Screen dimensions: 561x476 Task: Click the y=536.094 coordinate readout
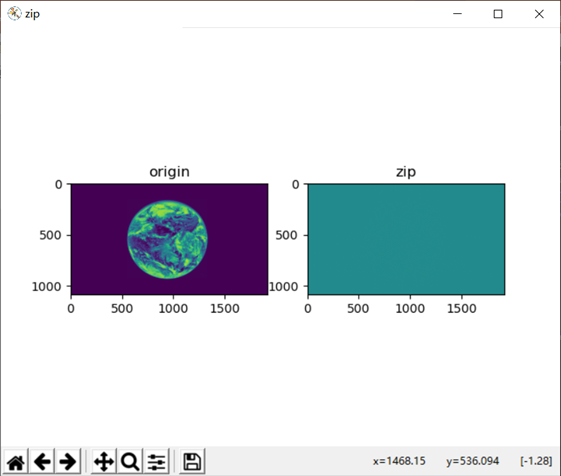(x=473, y=461)
